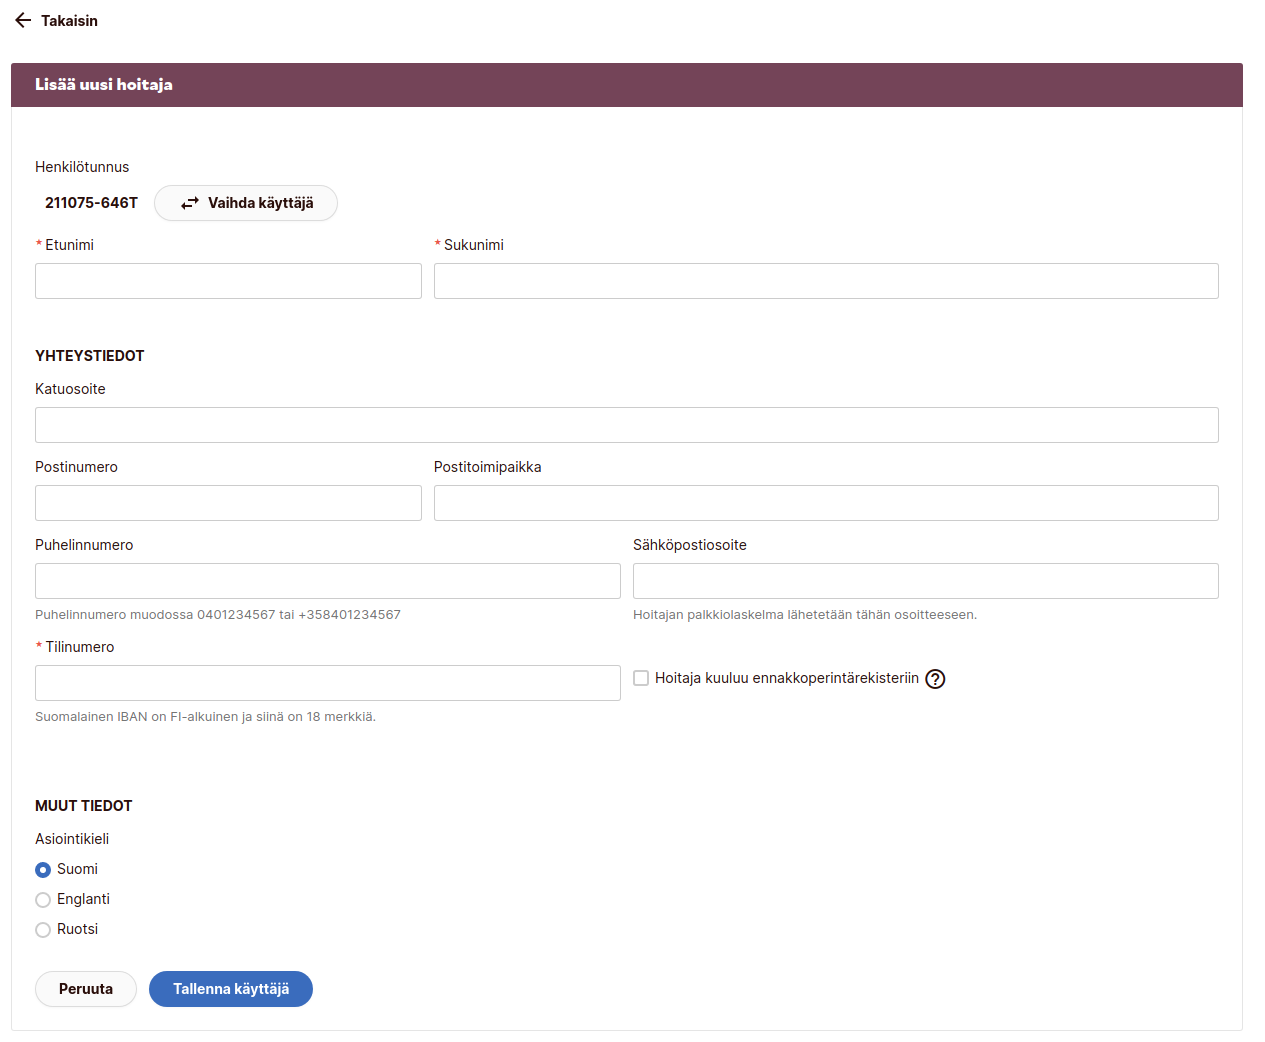
Task: Click the Puhelinnumero muodossa hint text
Action: [218, 615]
